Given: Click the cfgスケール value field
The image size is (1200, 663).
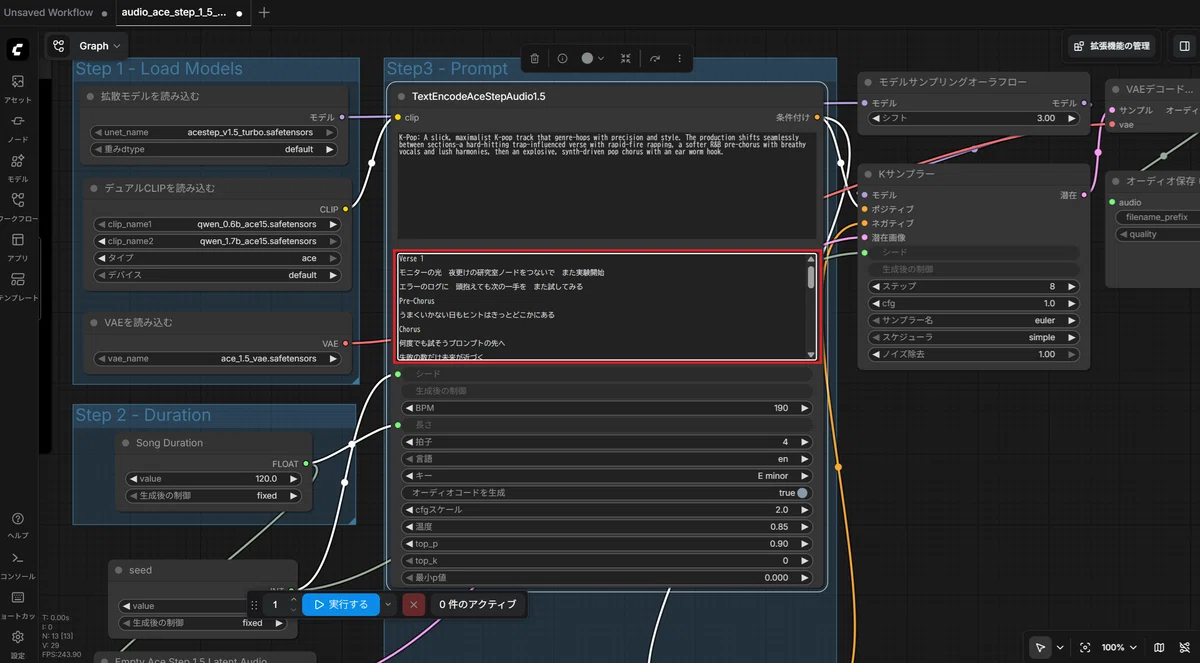Looking at the screenshot, I should click(x=607, y=510).
